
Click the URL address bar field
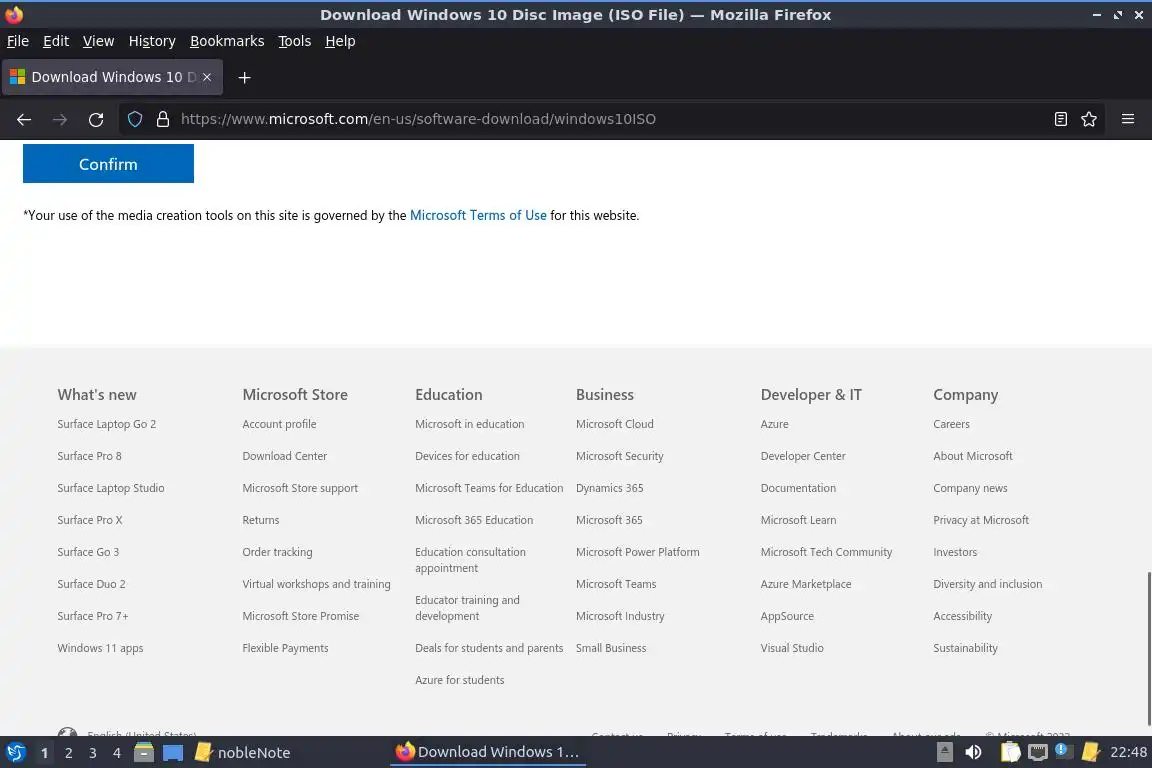point(610,119)
